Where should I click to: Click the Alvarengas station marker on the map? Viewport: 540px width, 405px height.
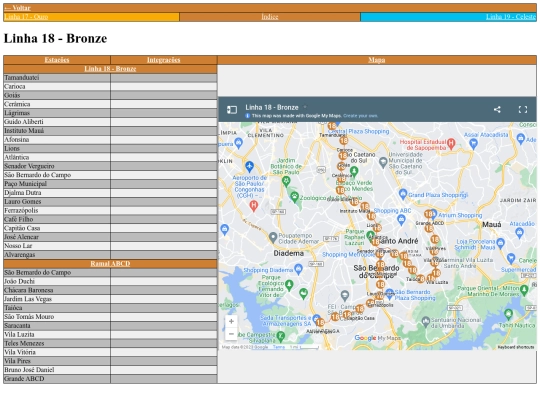point(320,322)
